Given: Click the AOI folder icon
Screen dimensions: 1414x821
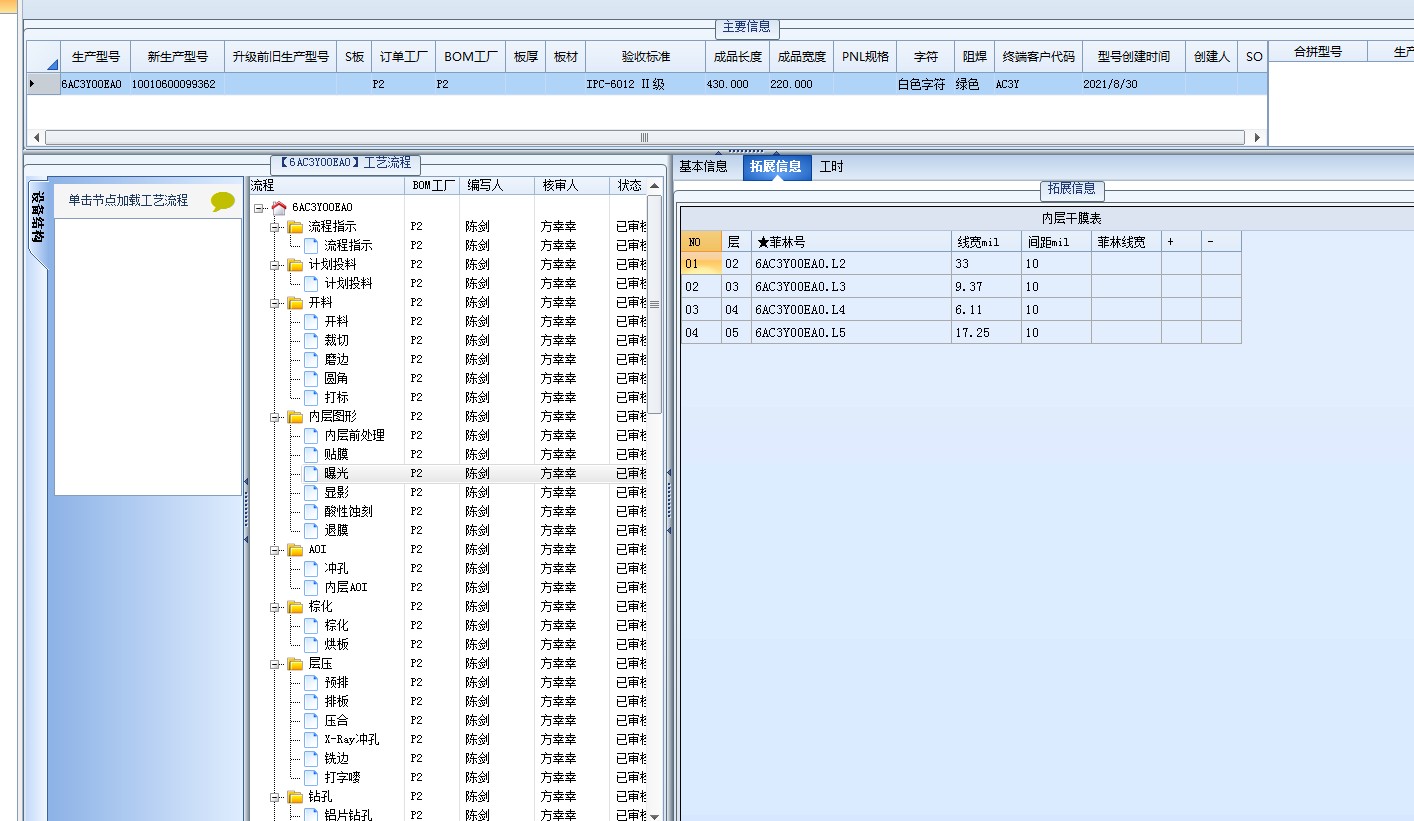Looking at the screenshot, I should (295, 549).
